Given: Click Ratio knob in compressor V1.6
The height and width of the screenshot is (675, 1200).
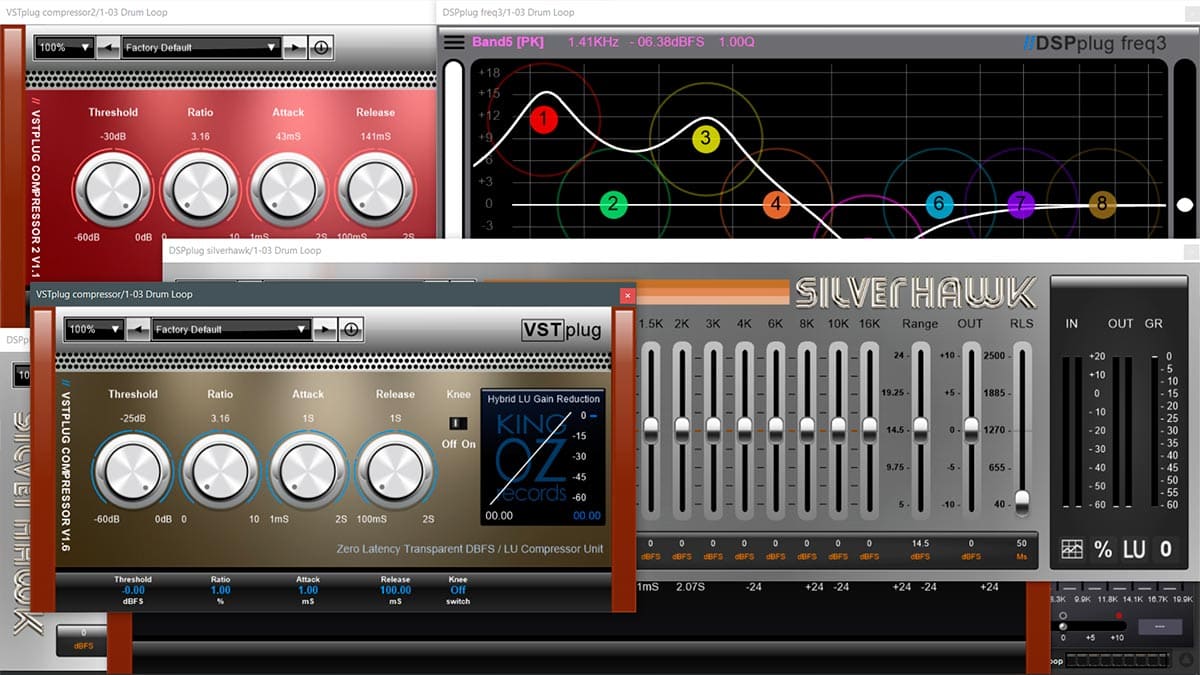Looking at the screenshot, I should (x=220, y=473).
